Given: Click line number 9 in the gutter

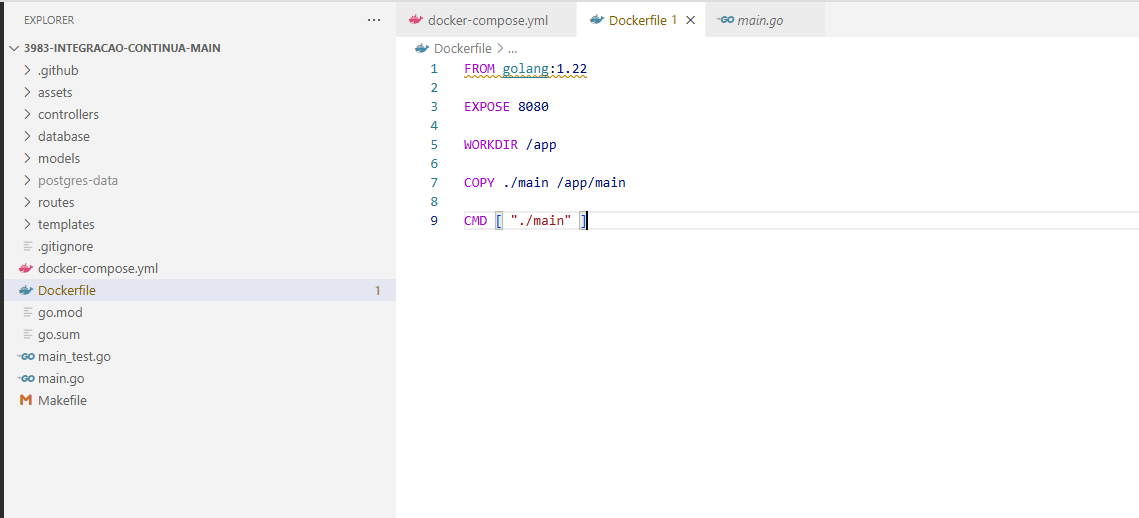Looking at the screenshot, I should [434, 220].
